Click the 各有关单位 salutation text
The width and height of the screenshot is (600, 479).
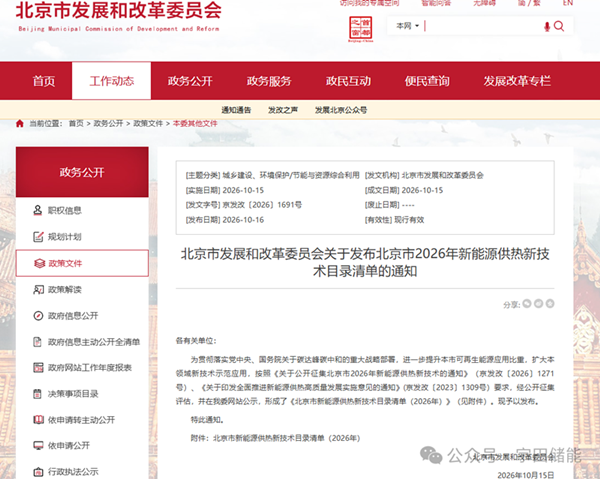point(196,341)
